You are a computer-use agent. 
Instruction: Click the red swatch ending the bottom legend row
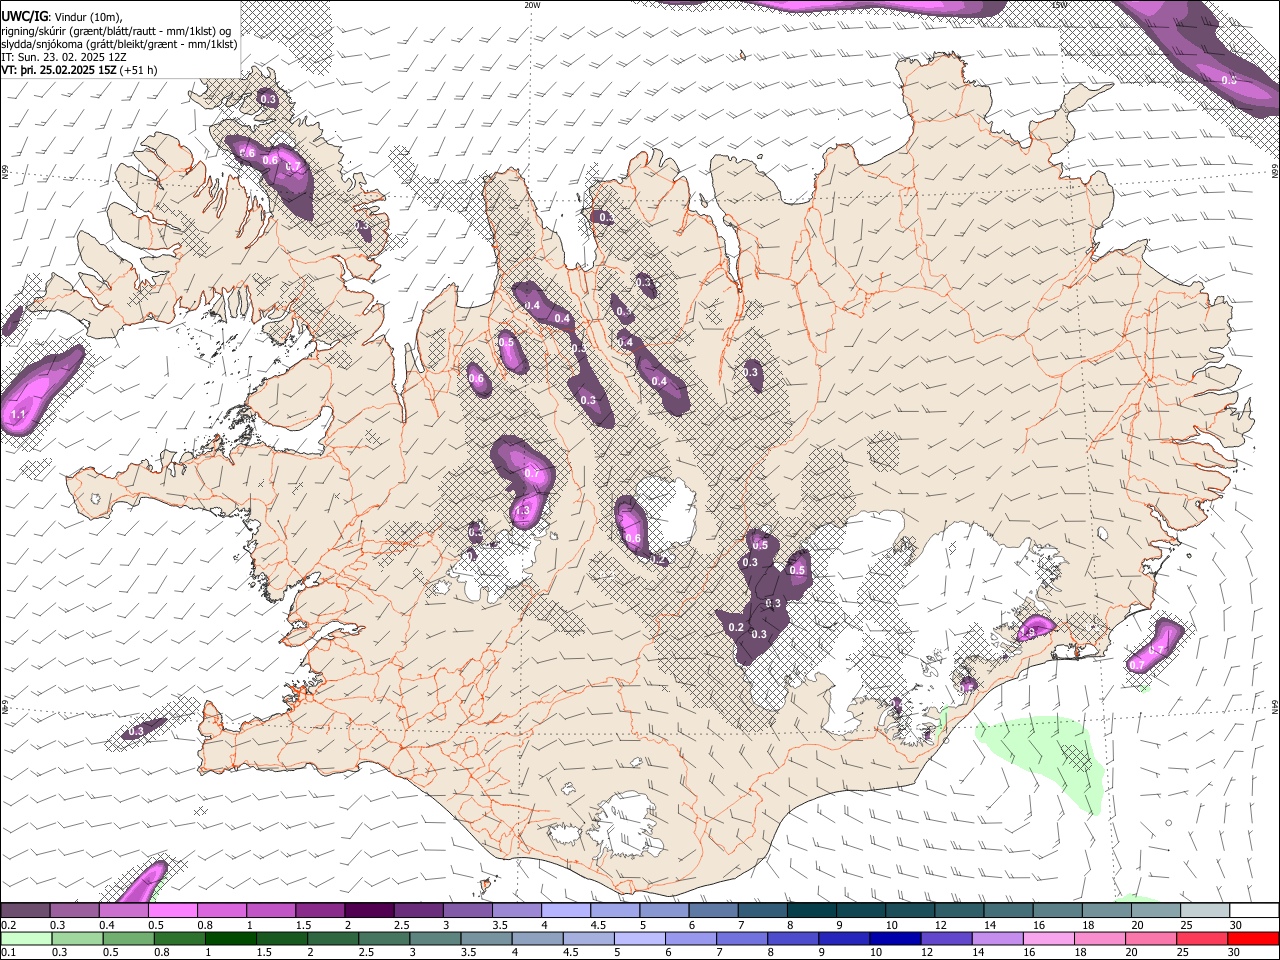point(1253,938)
